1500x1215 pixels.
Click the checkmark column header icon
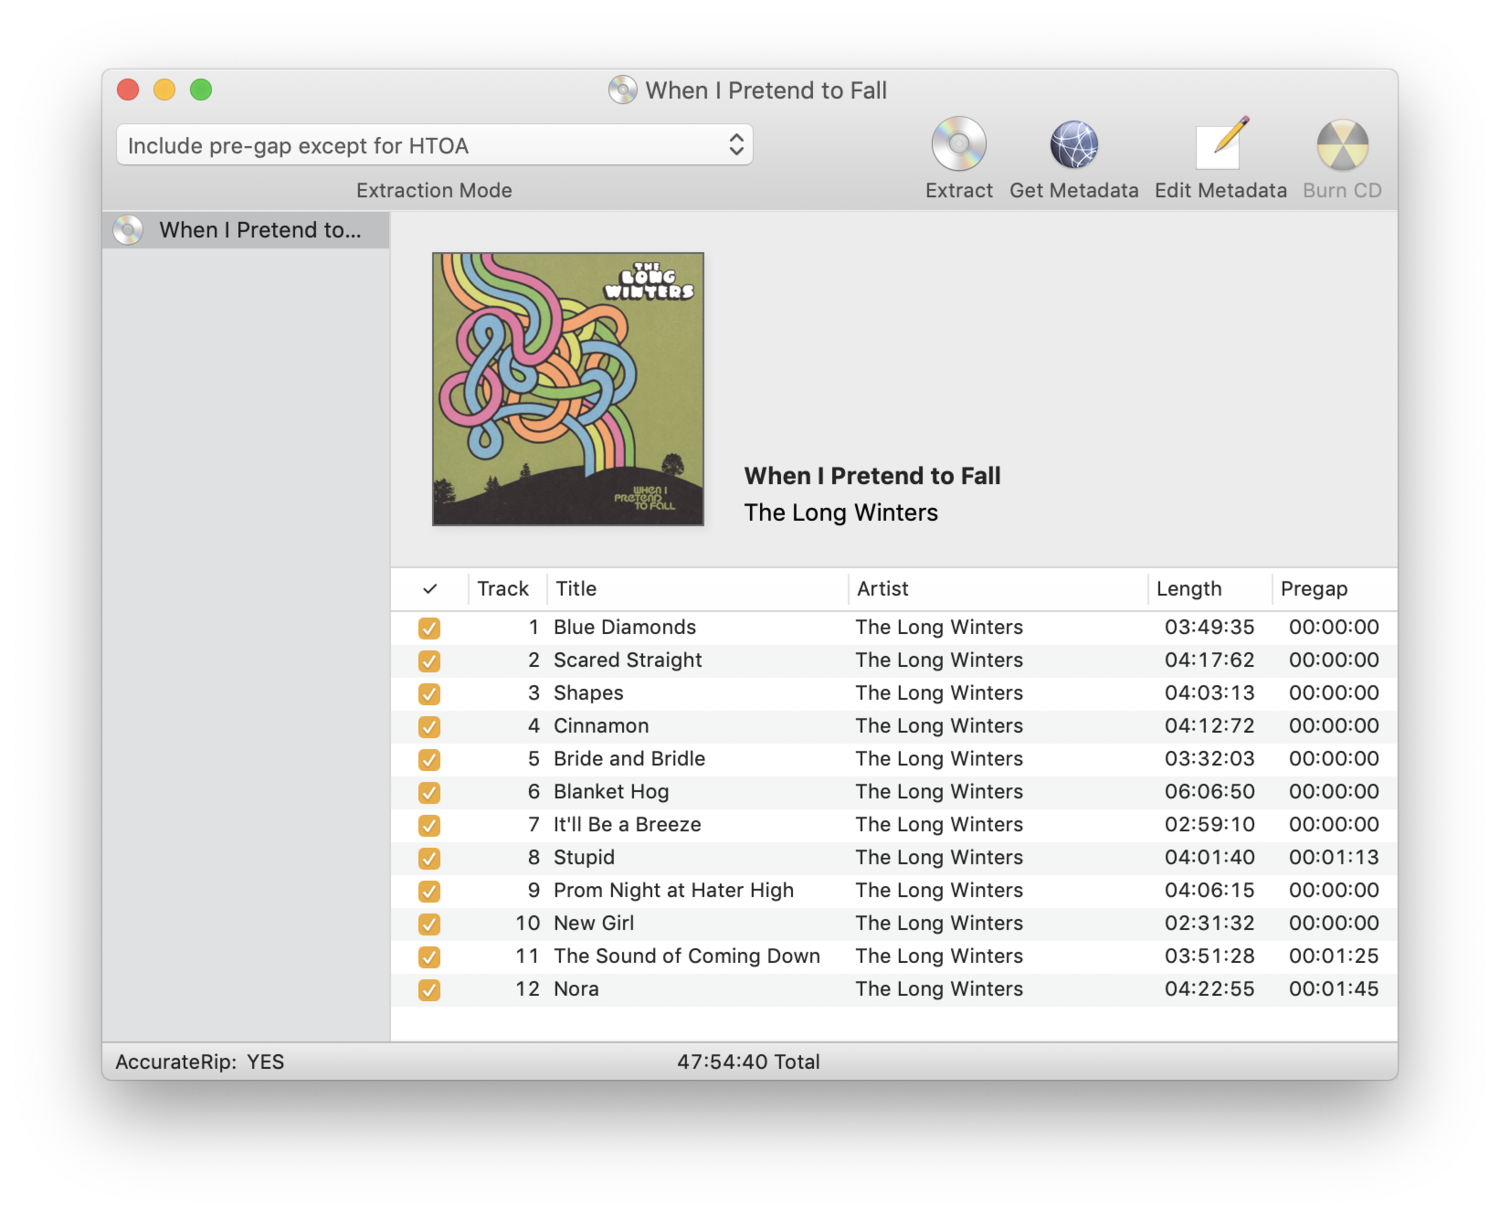click(430, 589)
